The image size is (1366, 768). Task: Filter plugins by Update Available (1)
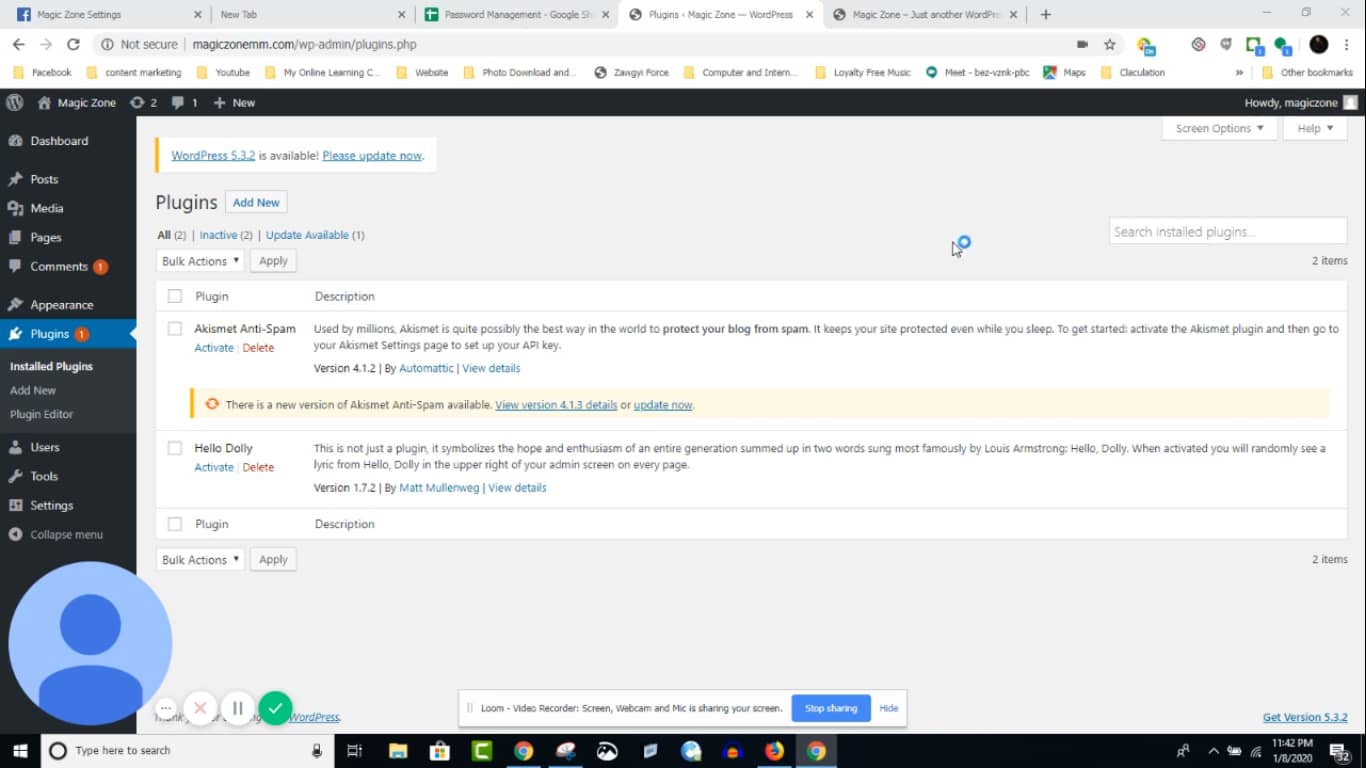(x=315, y=235)
